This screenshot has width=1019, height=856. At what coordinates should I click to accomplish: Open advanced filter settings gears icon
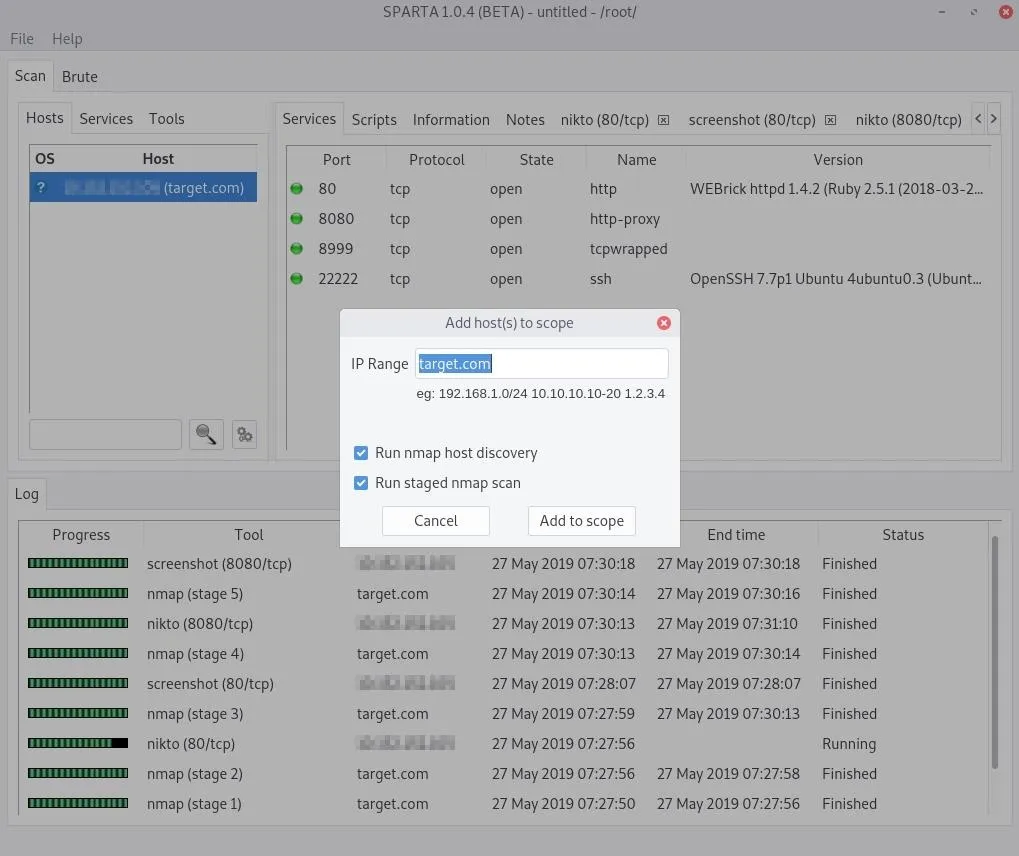[244, 434]
